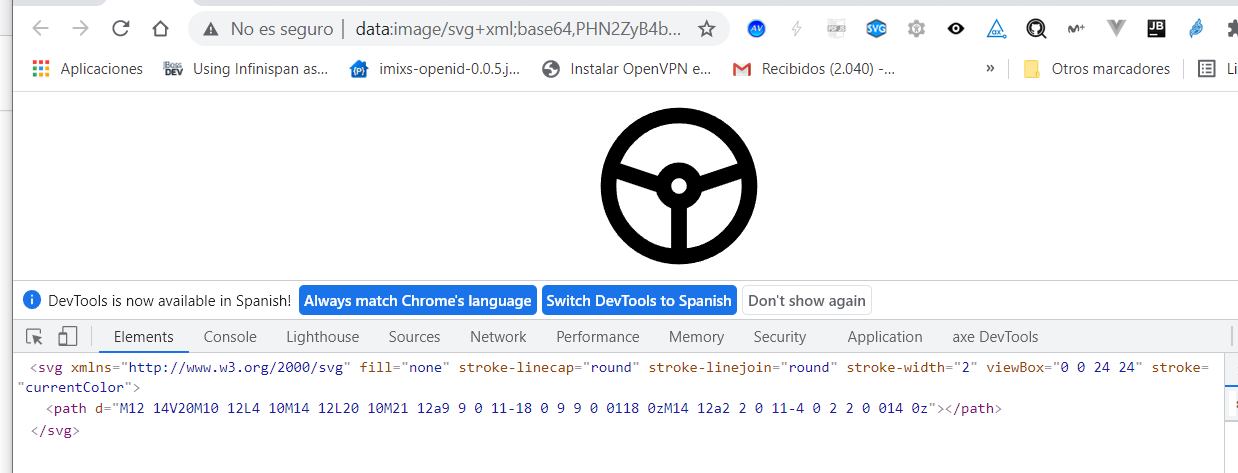
Task: Open the Aplicaciones apps shortcut
Action: [88, 69]
